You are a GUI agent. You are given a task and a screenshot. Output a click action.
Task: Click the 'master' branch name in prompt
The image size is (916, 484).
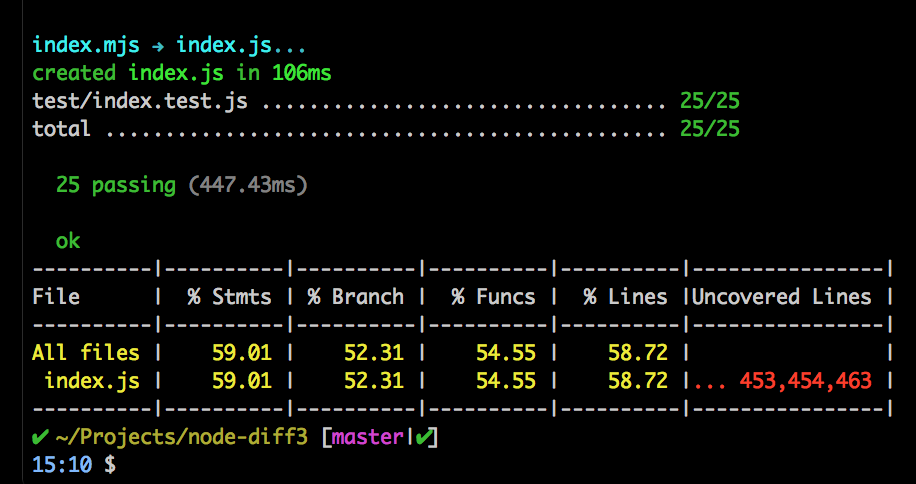(x=367, y=437)
